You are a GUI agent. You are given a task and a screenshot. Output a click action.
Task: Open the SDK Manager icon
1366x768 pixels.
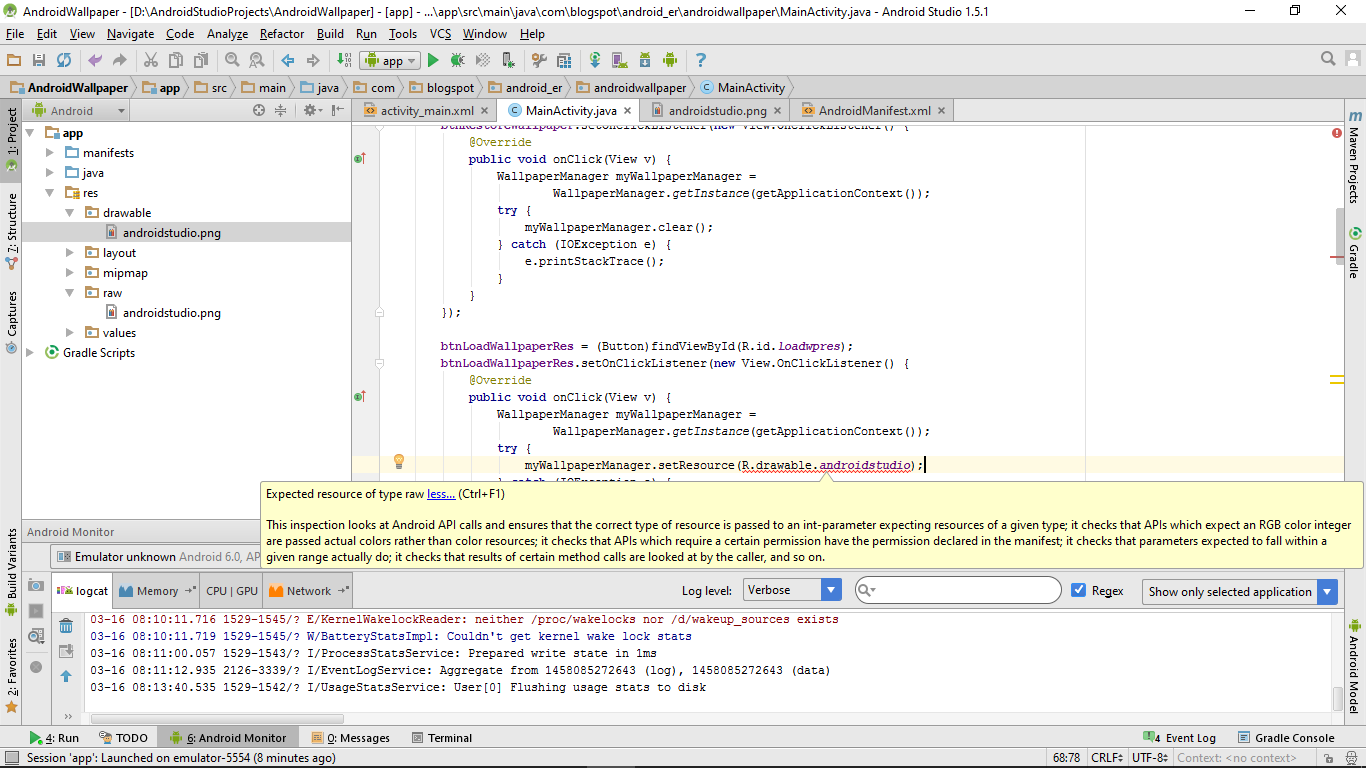coord(645,60)
